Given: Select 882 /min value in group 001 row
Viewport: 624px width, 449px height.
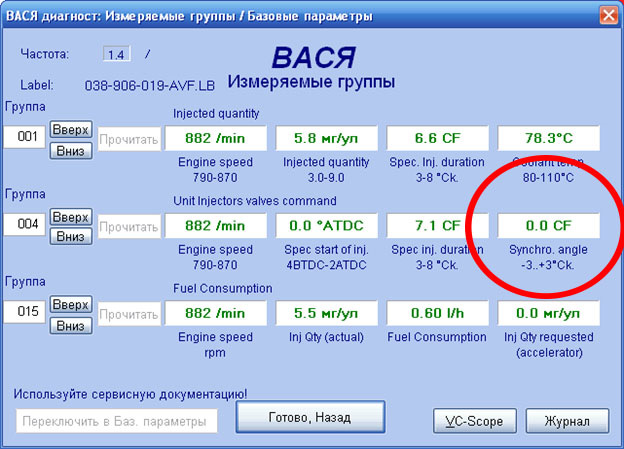Looking at the screenshot, I should (215, 138).
